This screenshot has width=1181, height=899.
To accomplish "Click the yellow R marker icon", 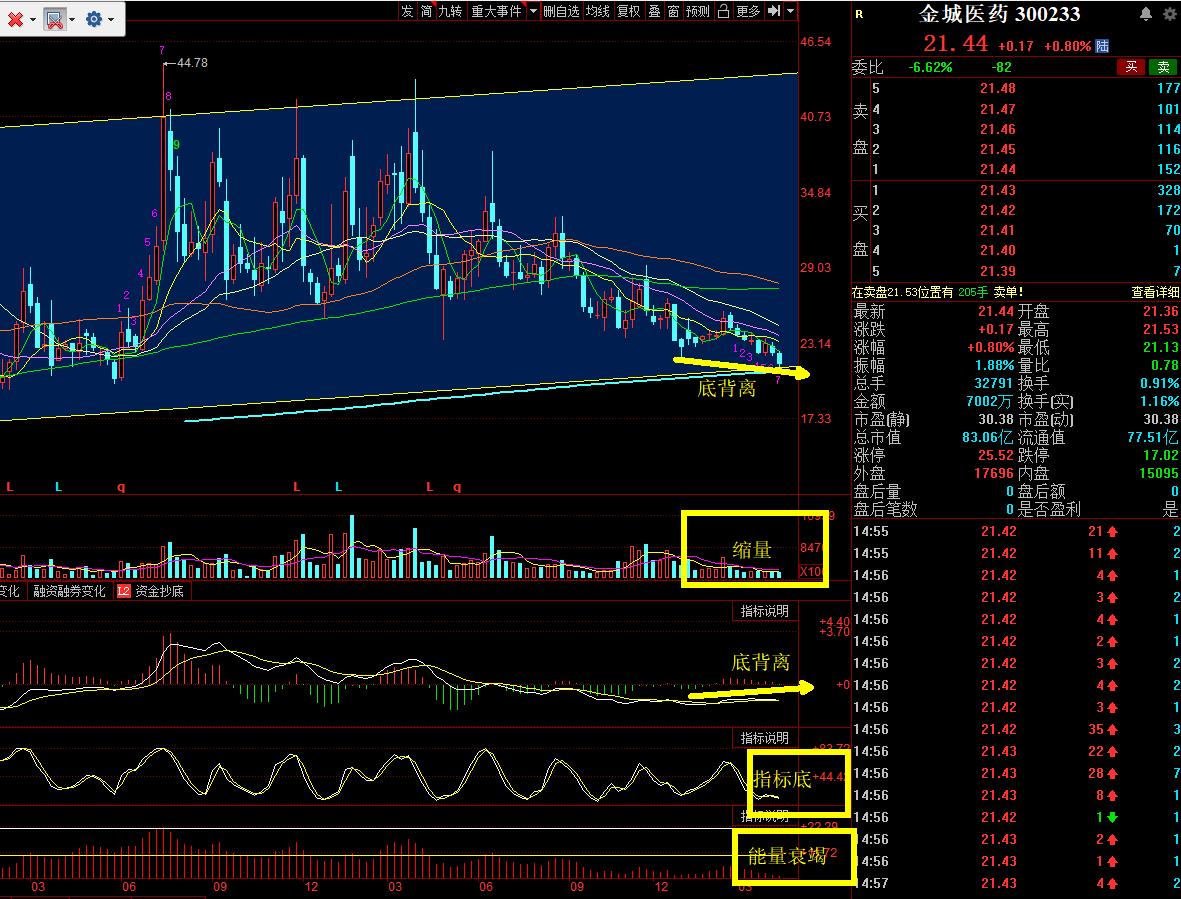I will (859, 14).
